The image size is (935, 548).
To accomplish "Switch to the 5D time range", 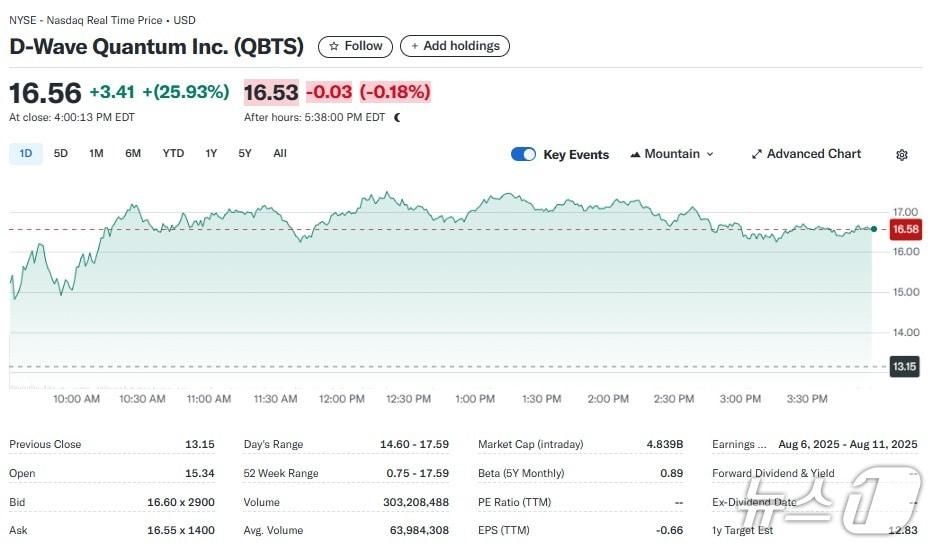I will click(x=61, y=153).
